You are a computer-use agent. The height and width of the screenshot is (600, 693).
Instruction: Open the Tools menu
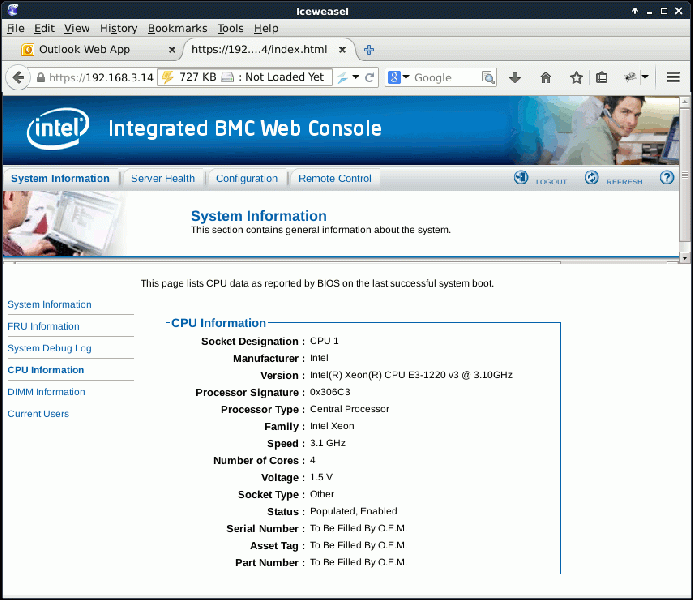coord(231,28)
